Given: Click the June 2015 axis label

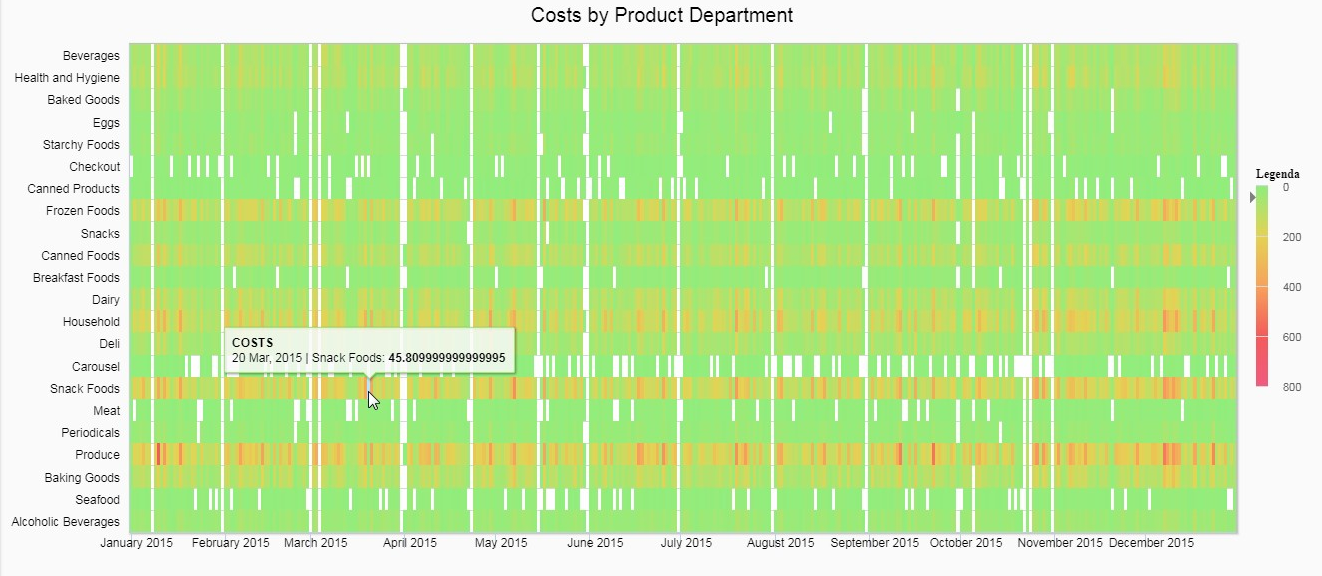Looking at the screenshot, I should (x=595, y=543).
